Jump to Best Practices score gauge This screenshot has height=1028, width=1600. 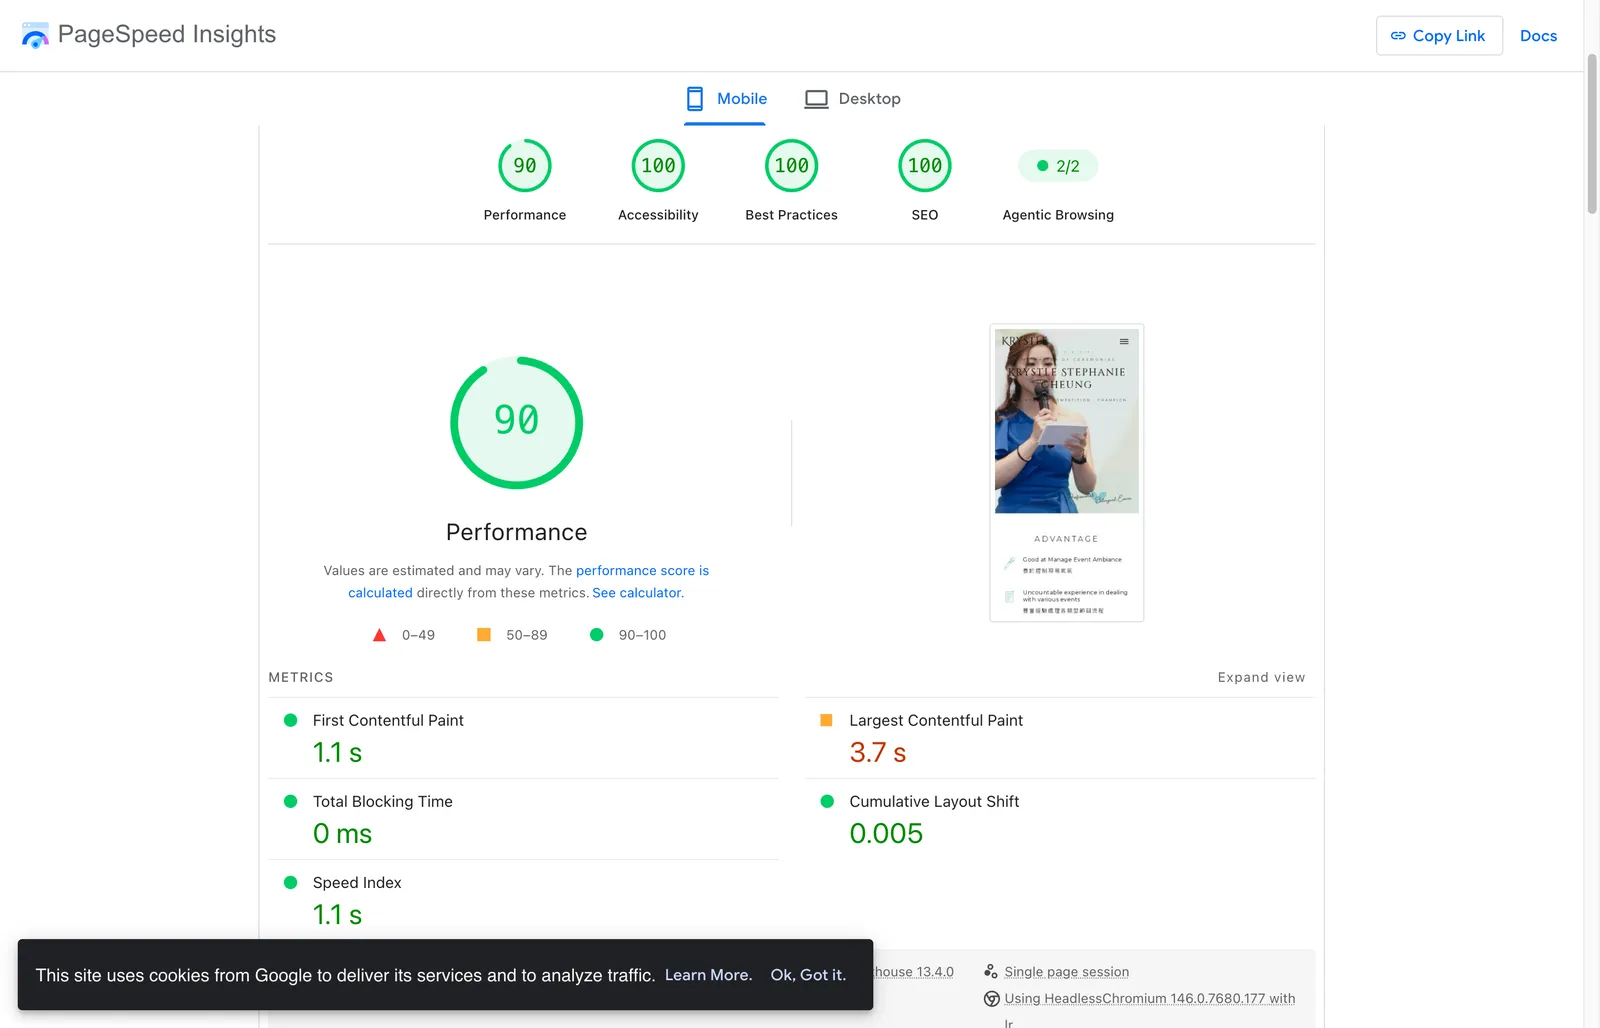[792, 166]
